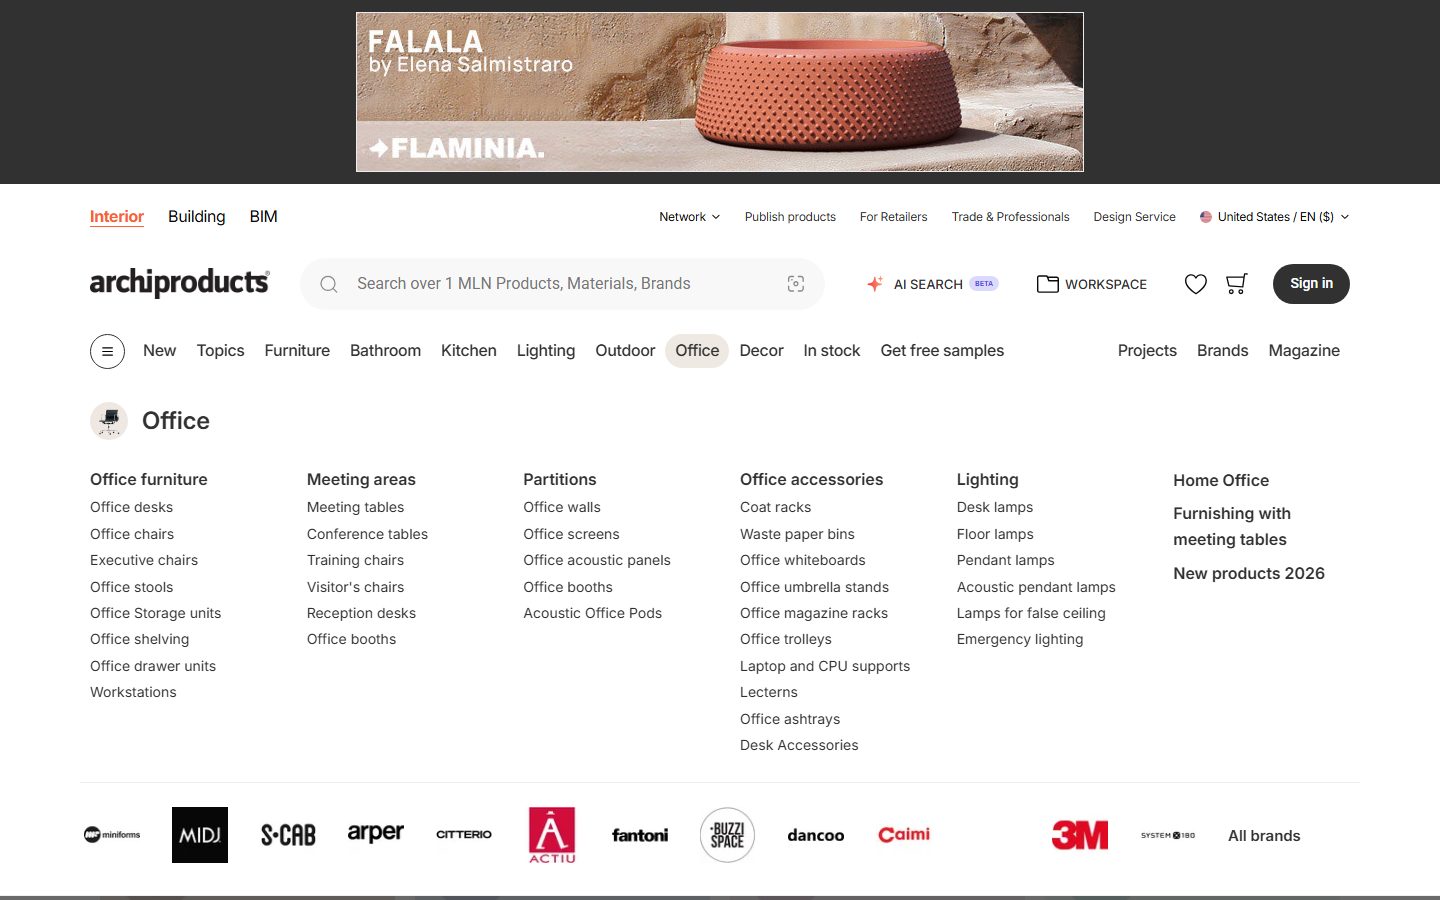Open the Kitchen menu item
Viewport: 1440px width, 900px height.
point(469,351)
